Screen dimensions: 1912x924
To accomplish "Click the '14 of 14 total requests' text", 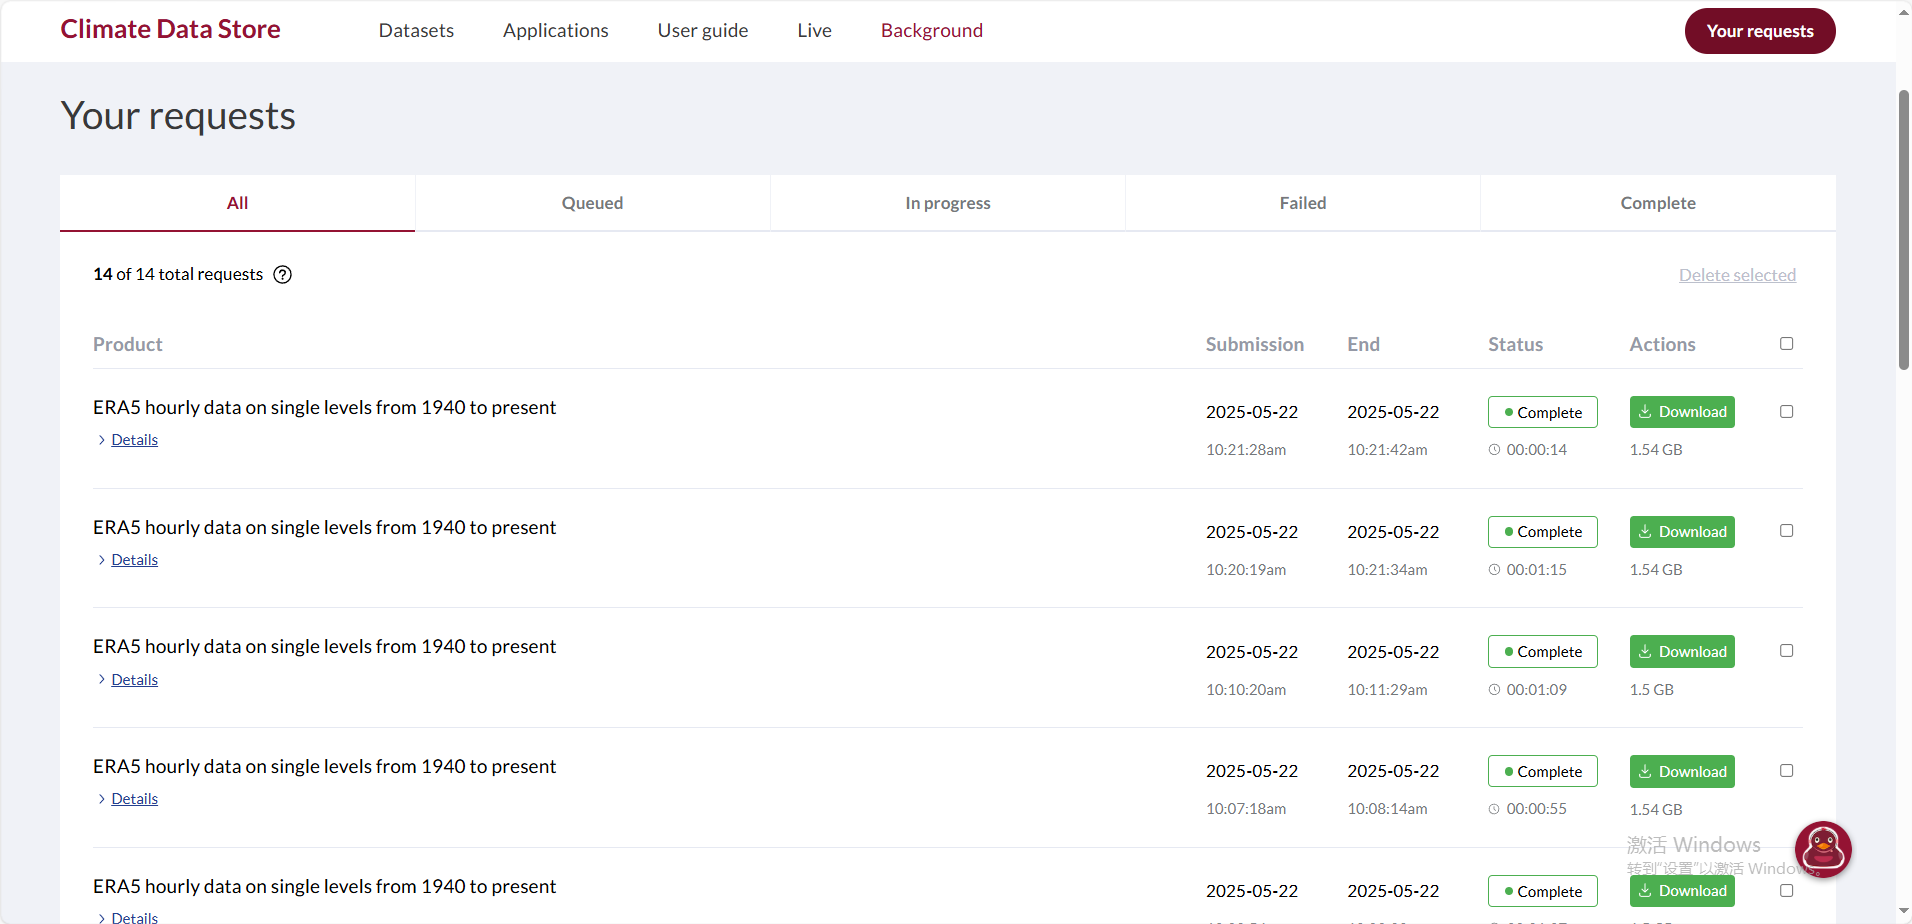I will [178, 274].
